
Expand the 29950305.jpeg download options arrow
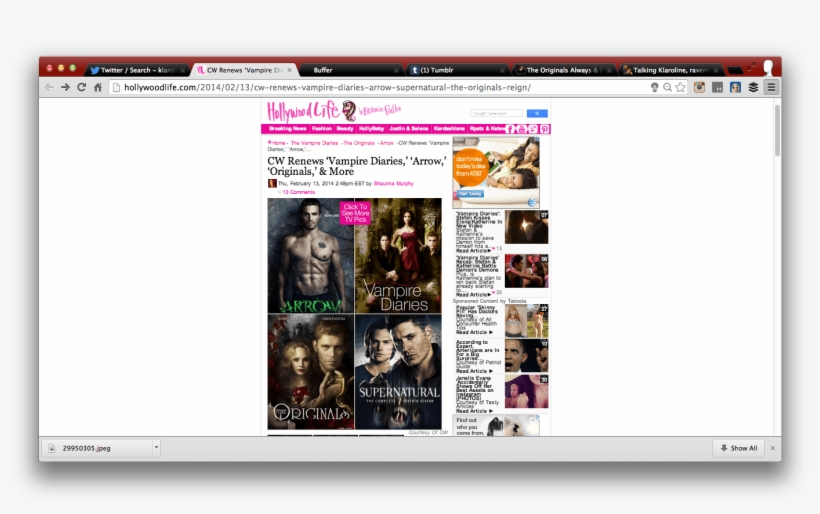pyautogui.click(x=156, y=448)
